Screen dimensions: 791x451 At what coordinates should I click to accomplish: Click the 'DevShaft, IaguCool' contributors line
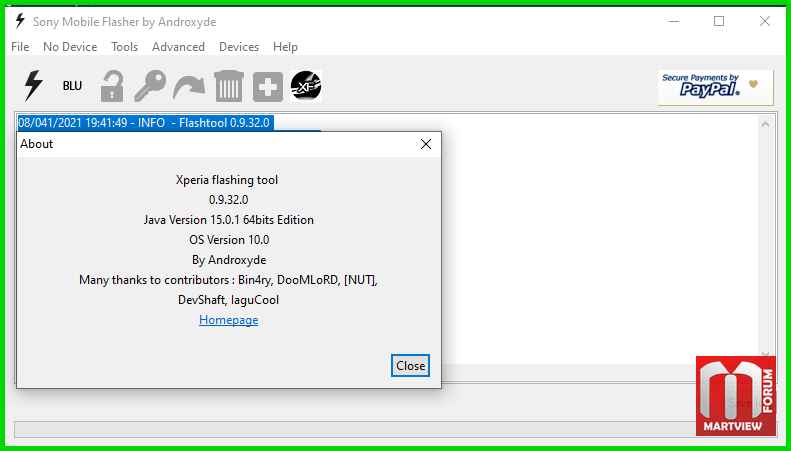click(229, 300)
